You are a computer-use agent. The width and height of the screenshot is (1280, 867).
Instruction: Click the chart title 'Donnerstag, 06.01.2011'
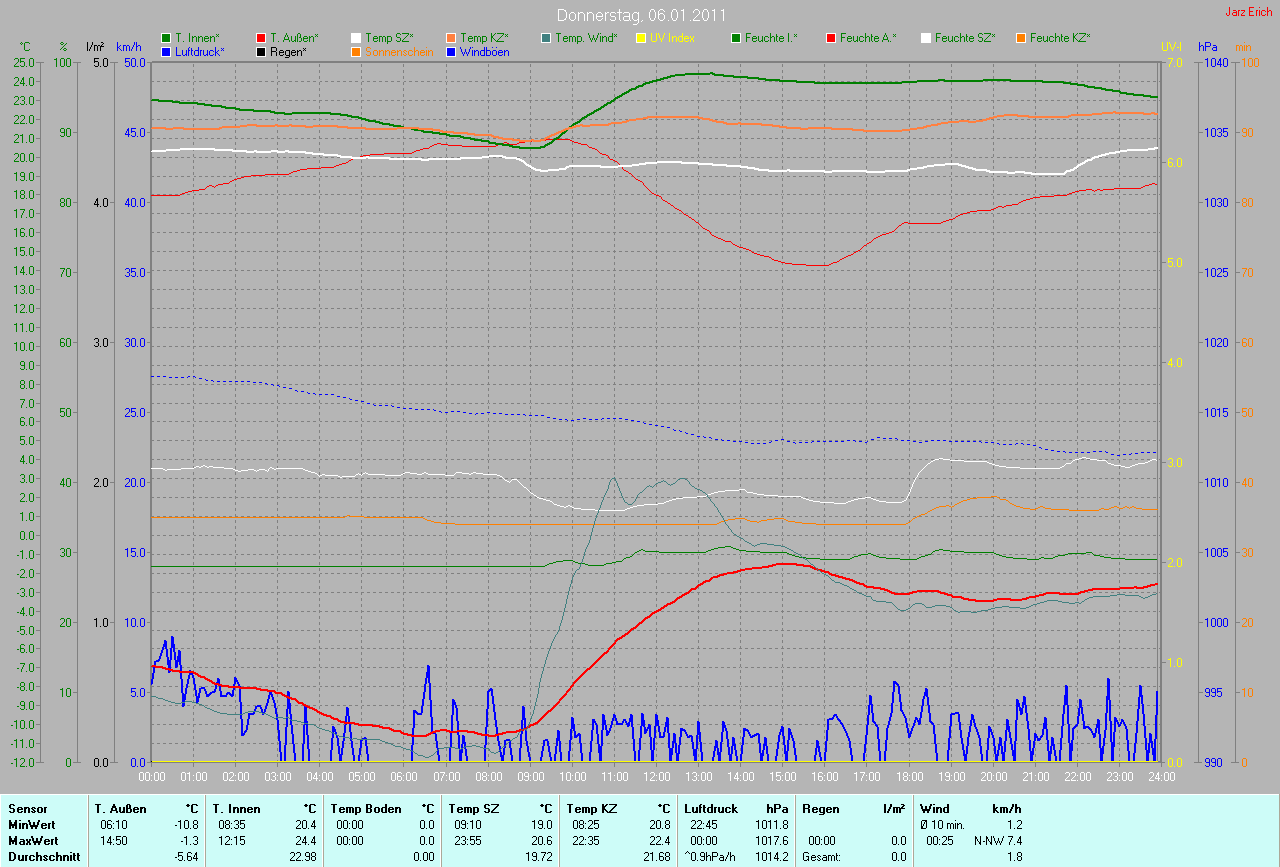[641, 15]
